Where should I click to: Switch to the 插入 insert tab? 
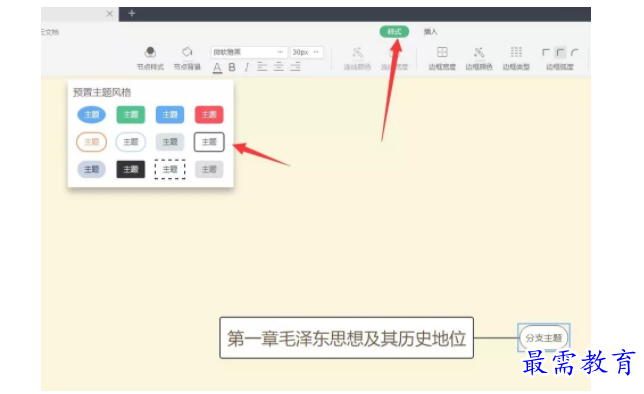430,32
